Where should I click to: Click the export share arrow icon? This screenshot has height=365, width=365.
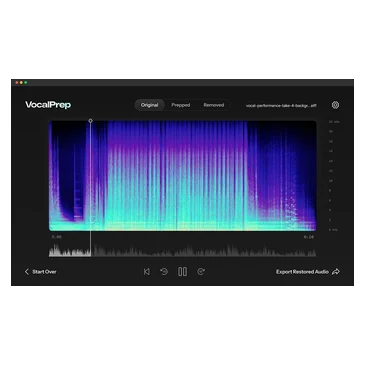(336, 272)
